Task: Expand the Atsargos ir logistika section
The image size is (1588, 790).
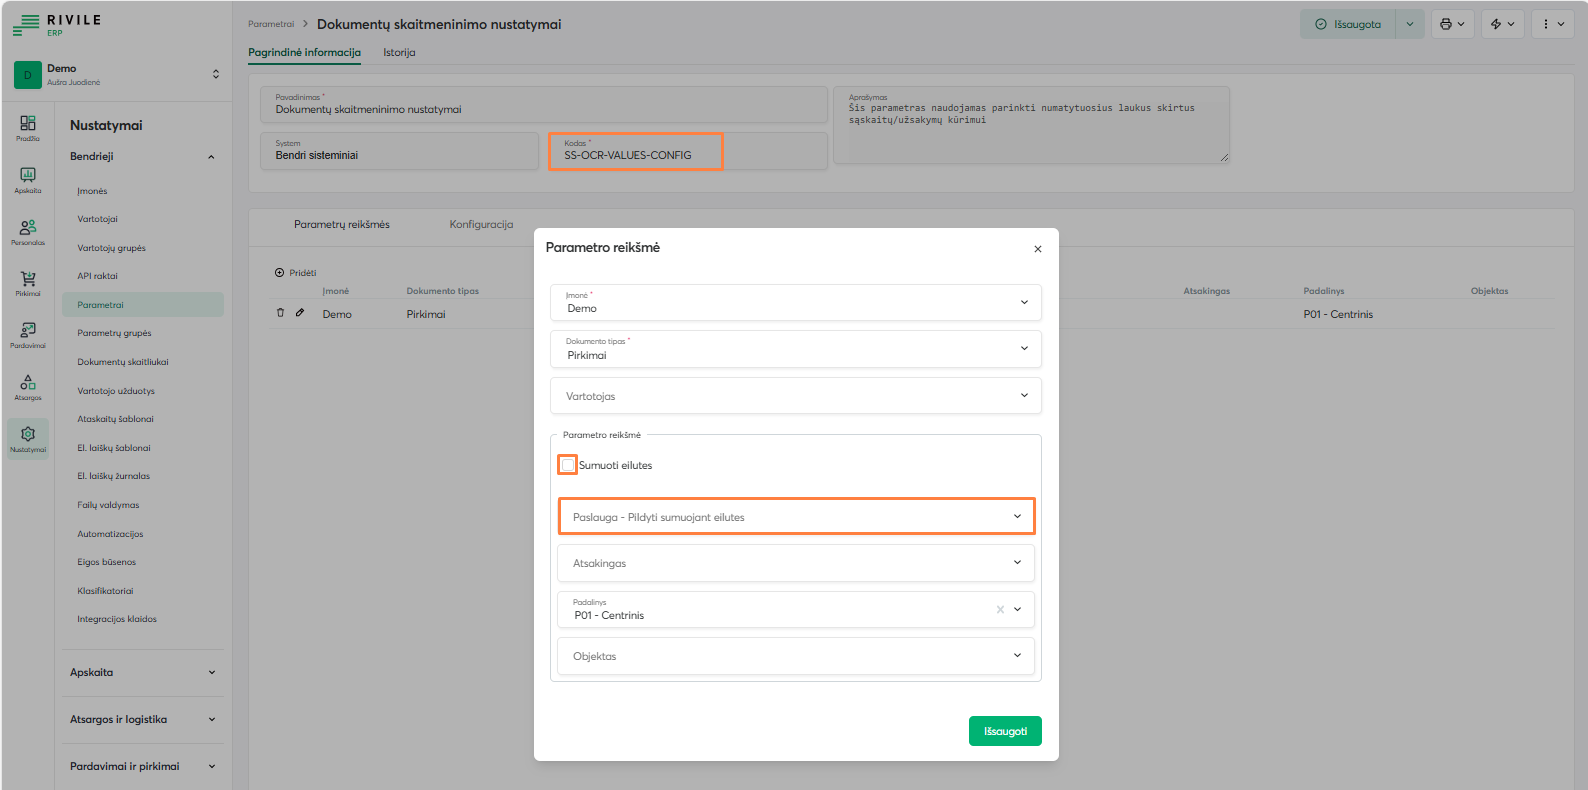Action: [x=141, y=719]
